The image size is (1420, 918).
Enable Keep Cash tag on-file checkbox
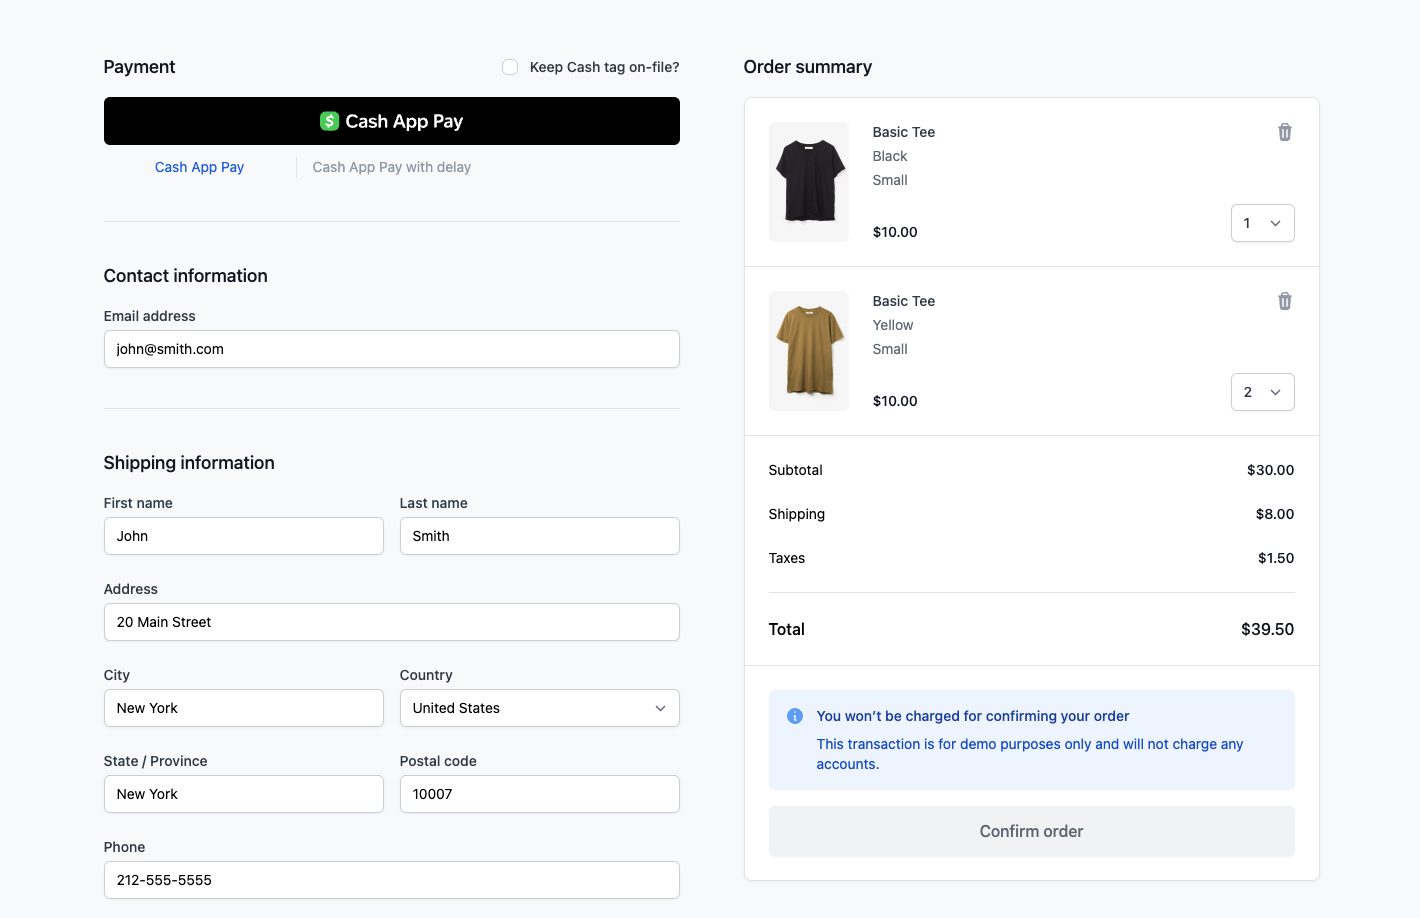(x=510, y=67)
